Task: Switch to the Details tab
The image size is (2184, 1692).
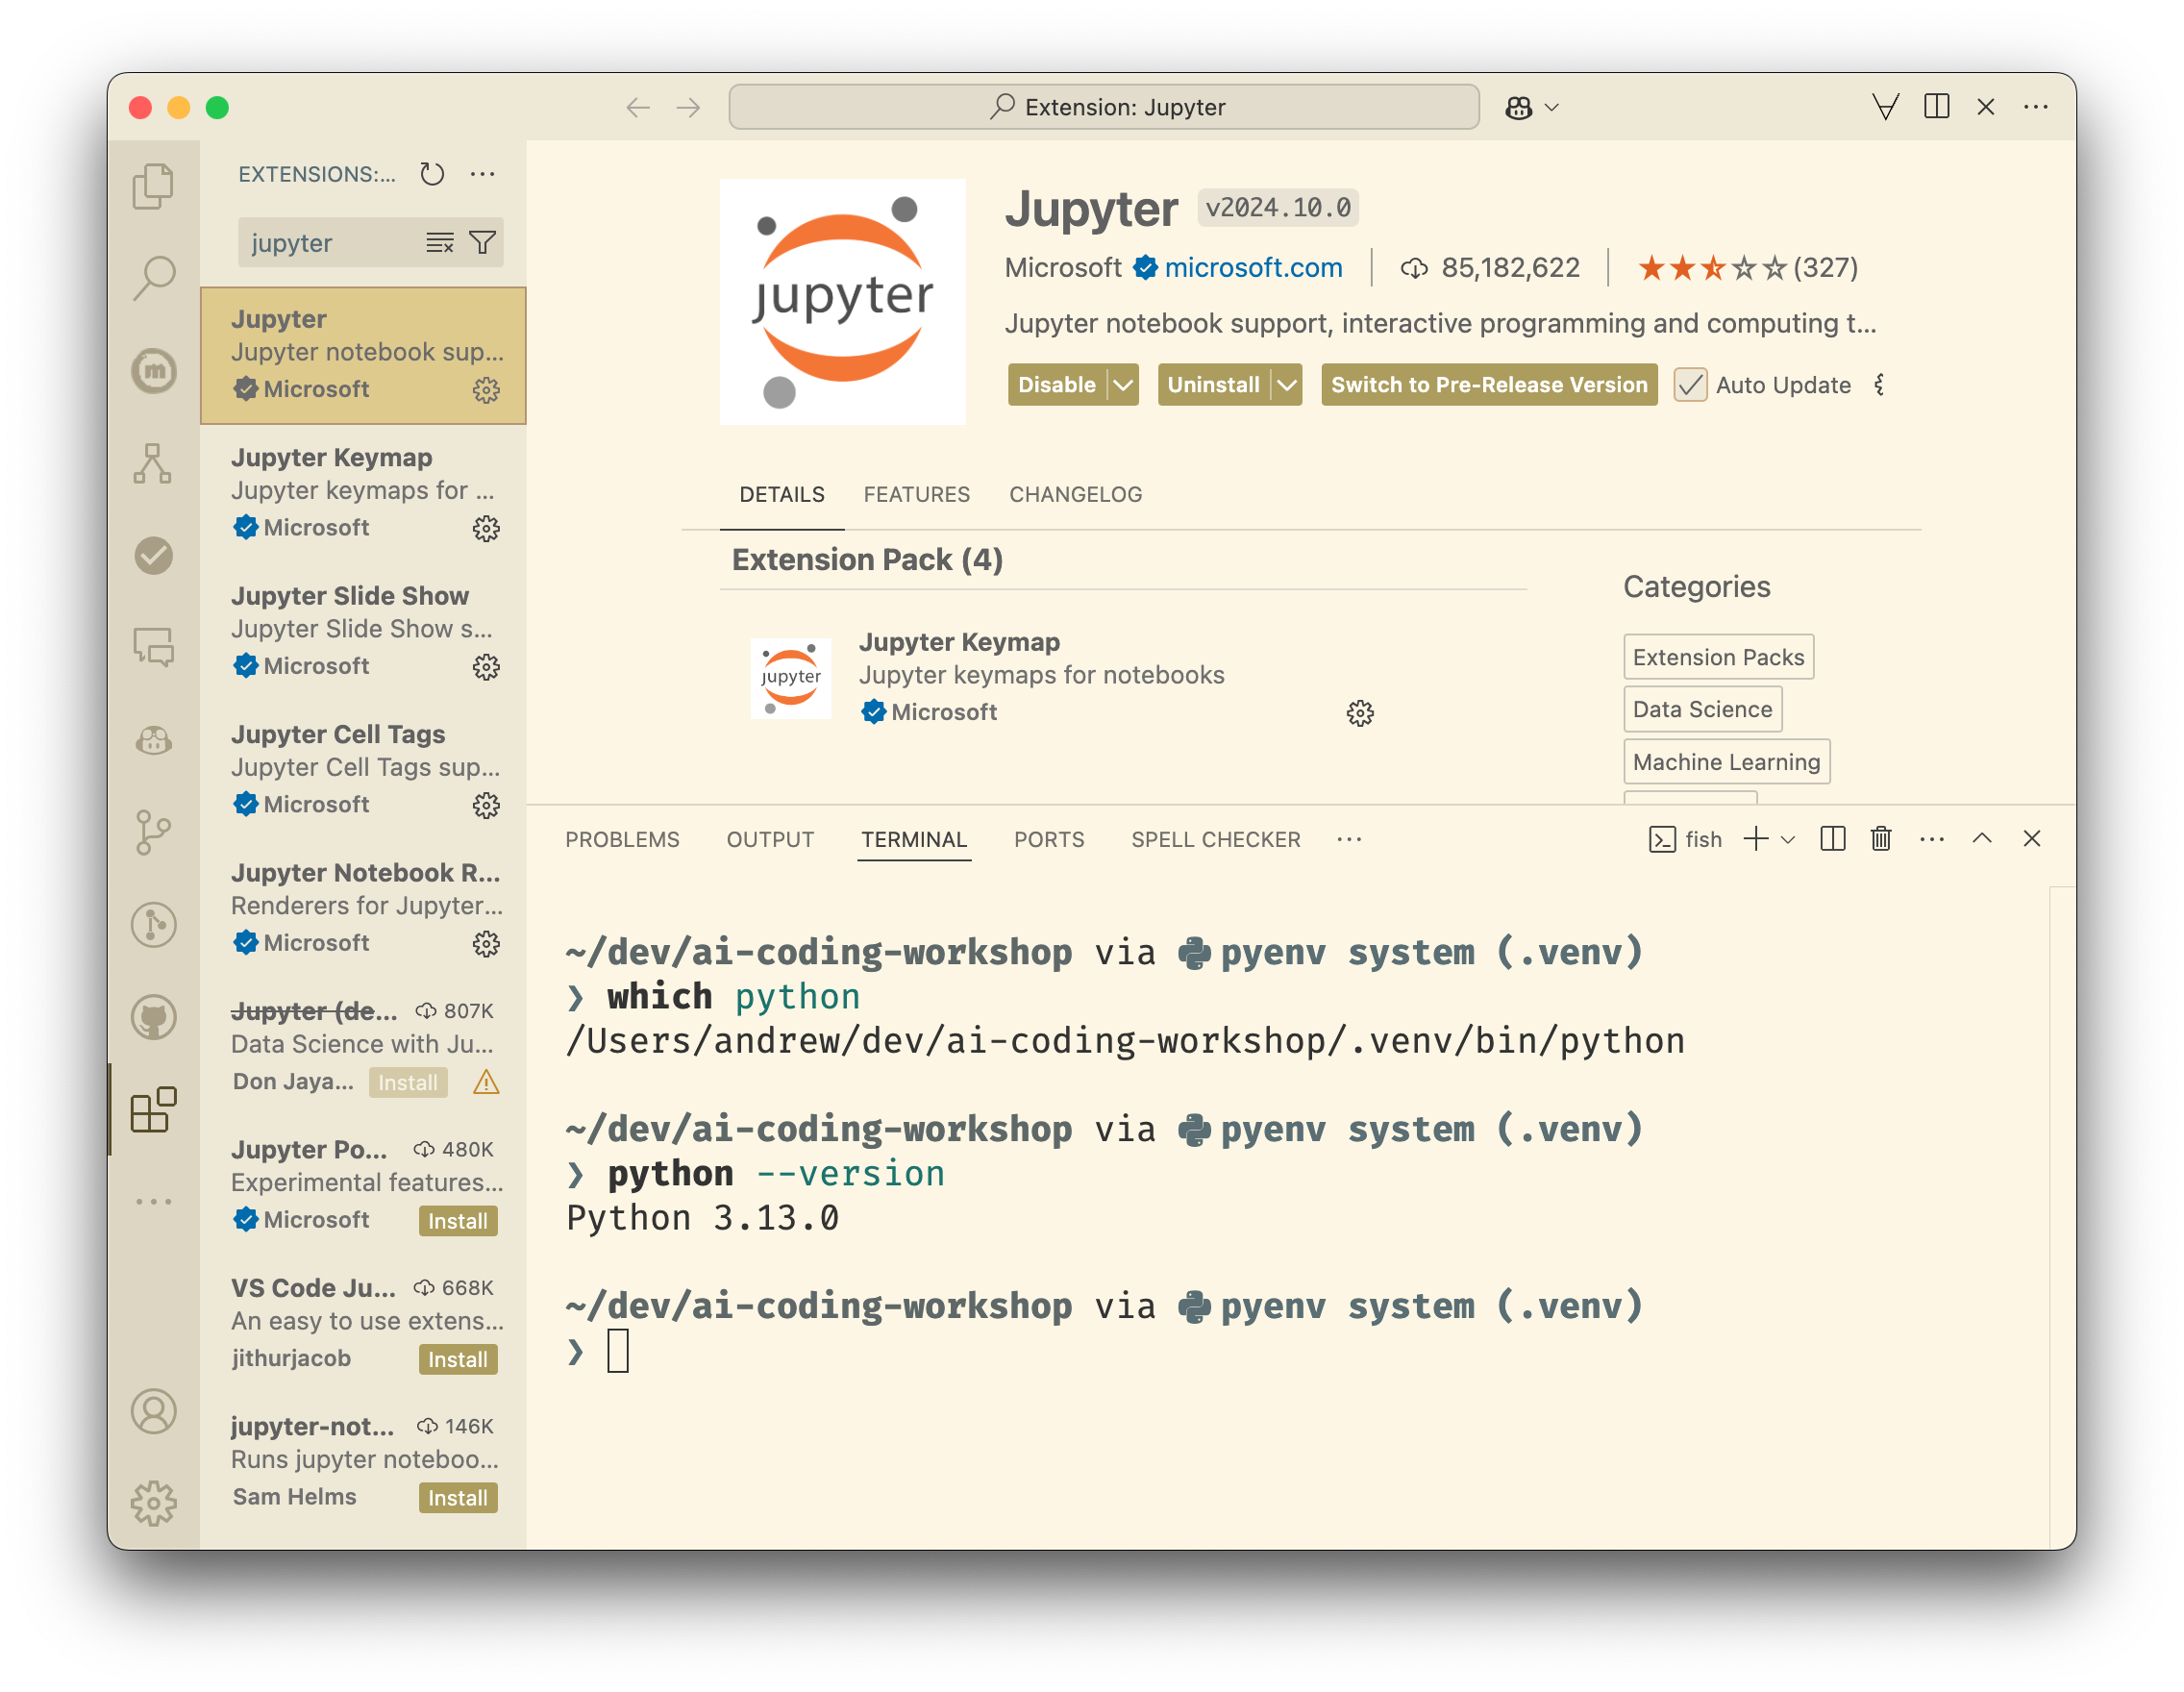Action: click(782, 494)
